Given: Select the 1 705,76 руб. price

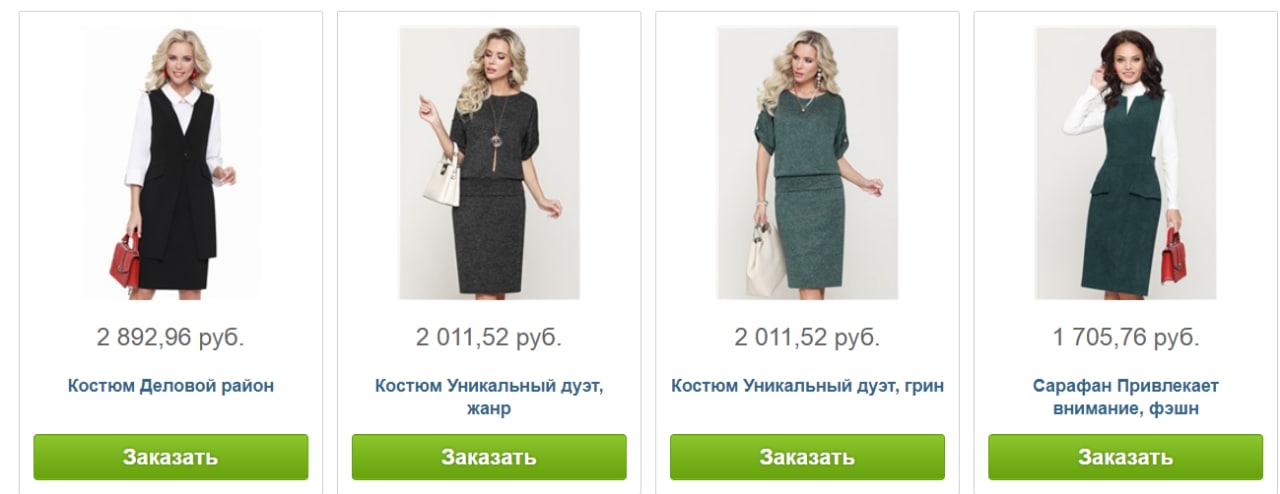Looking at the screenshot, I should click(1125, 337).
